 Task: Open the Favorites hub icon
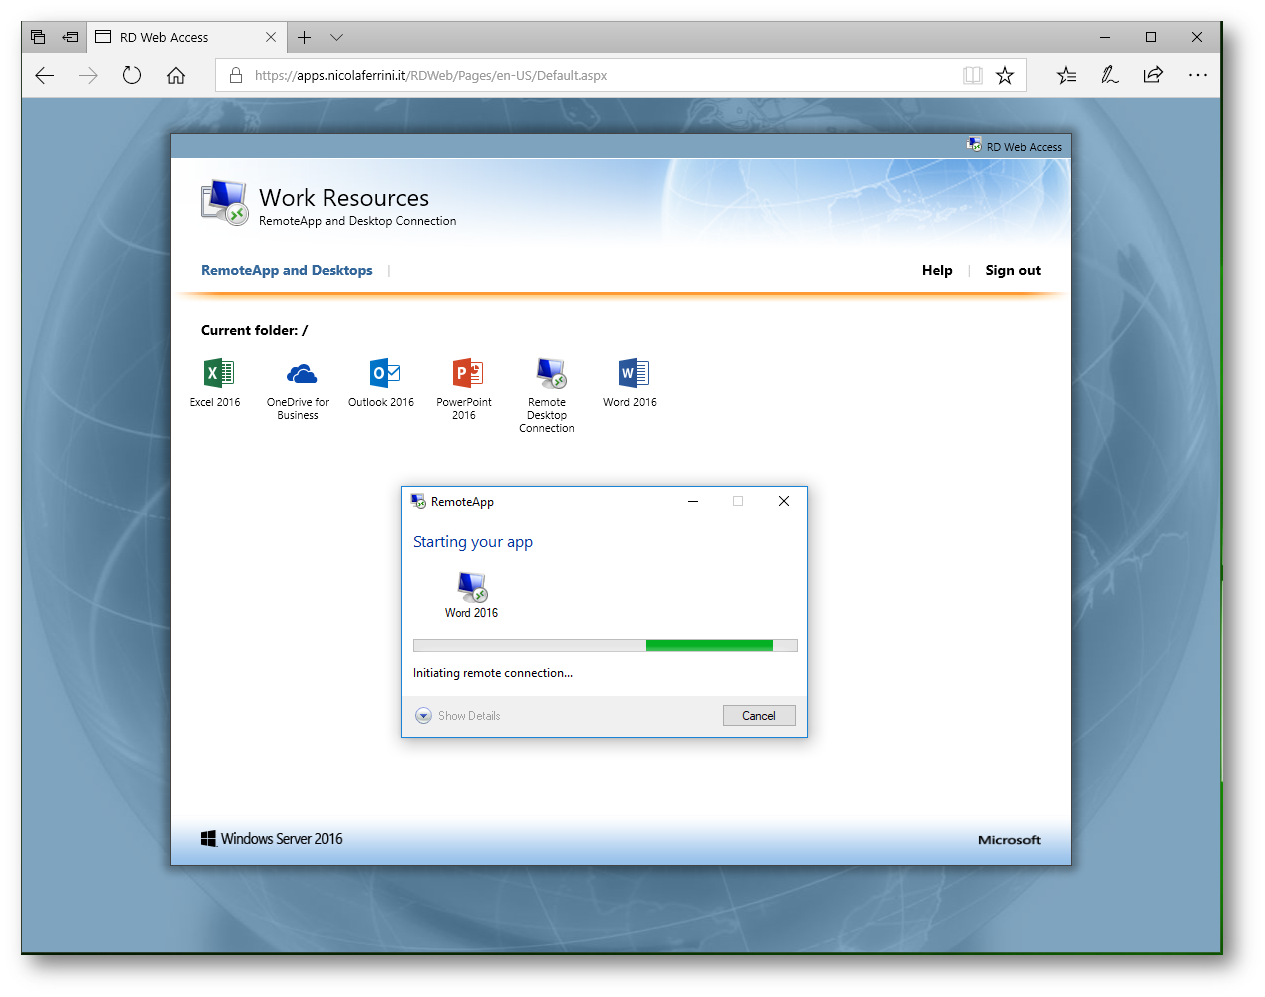click(1066, 75)
